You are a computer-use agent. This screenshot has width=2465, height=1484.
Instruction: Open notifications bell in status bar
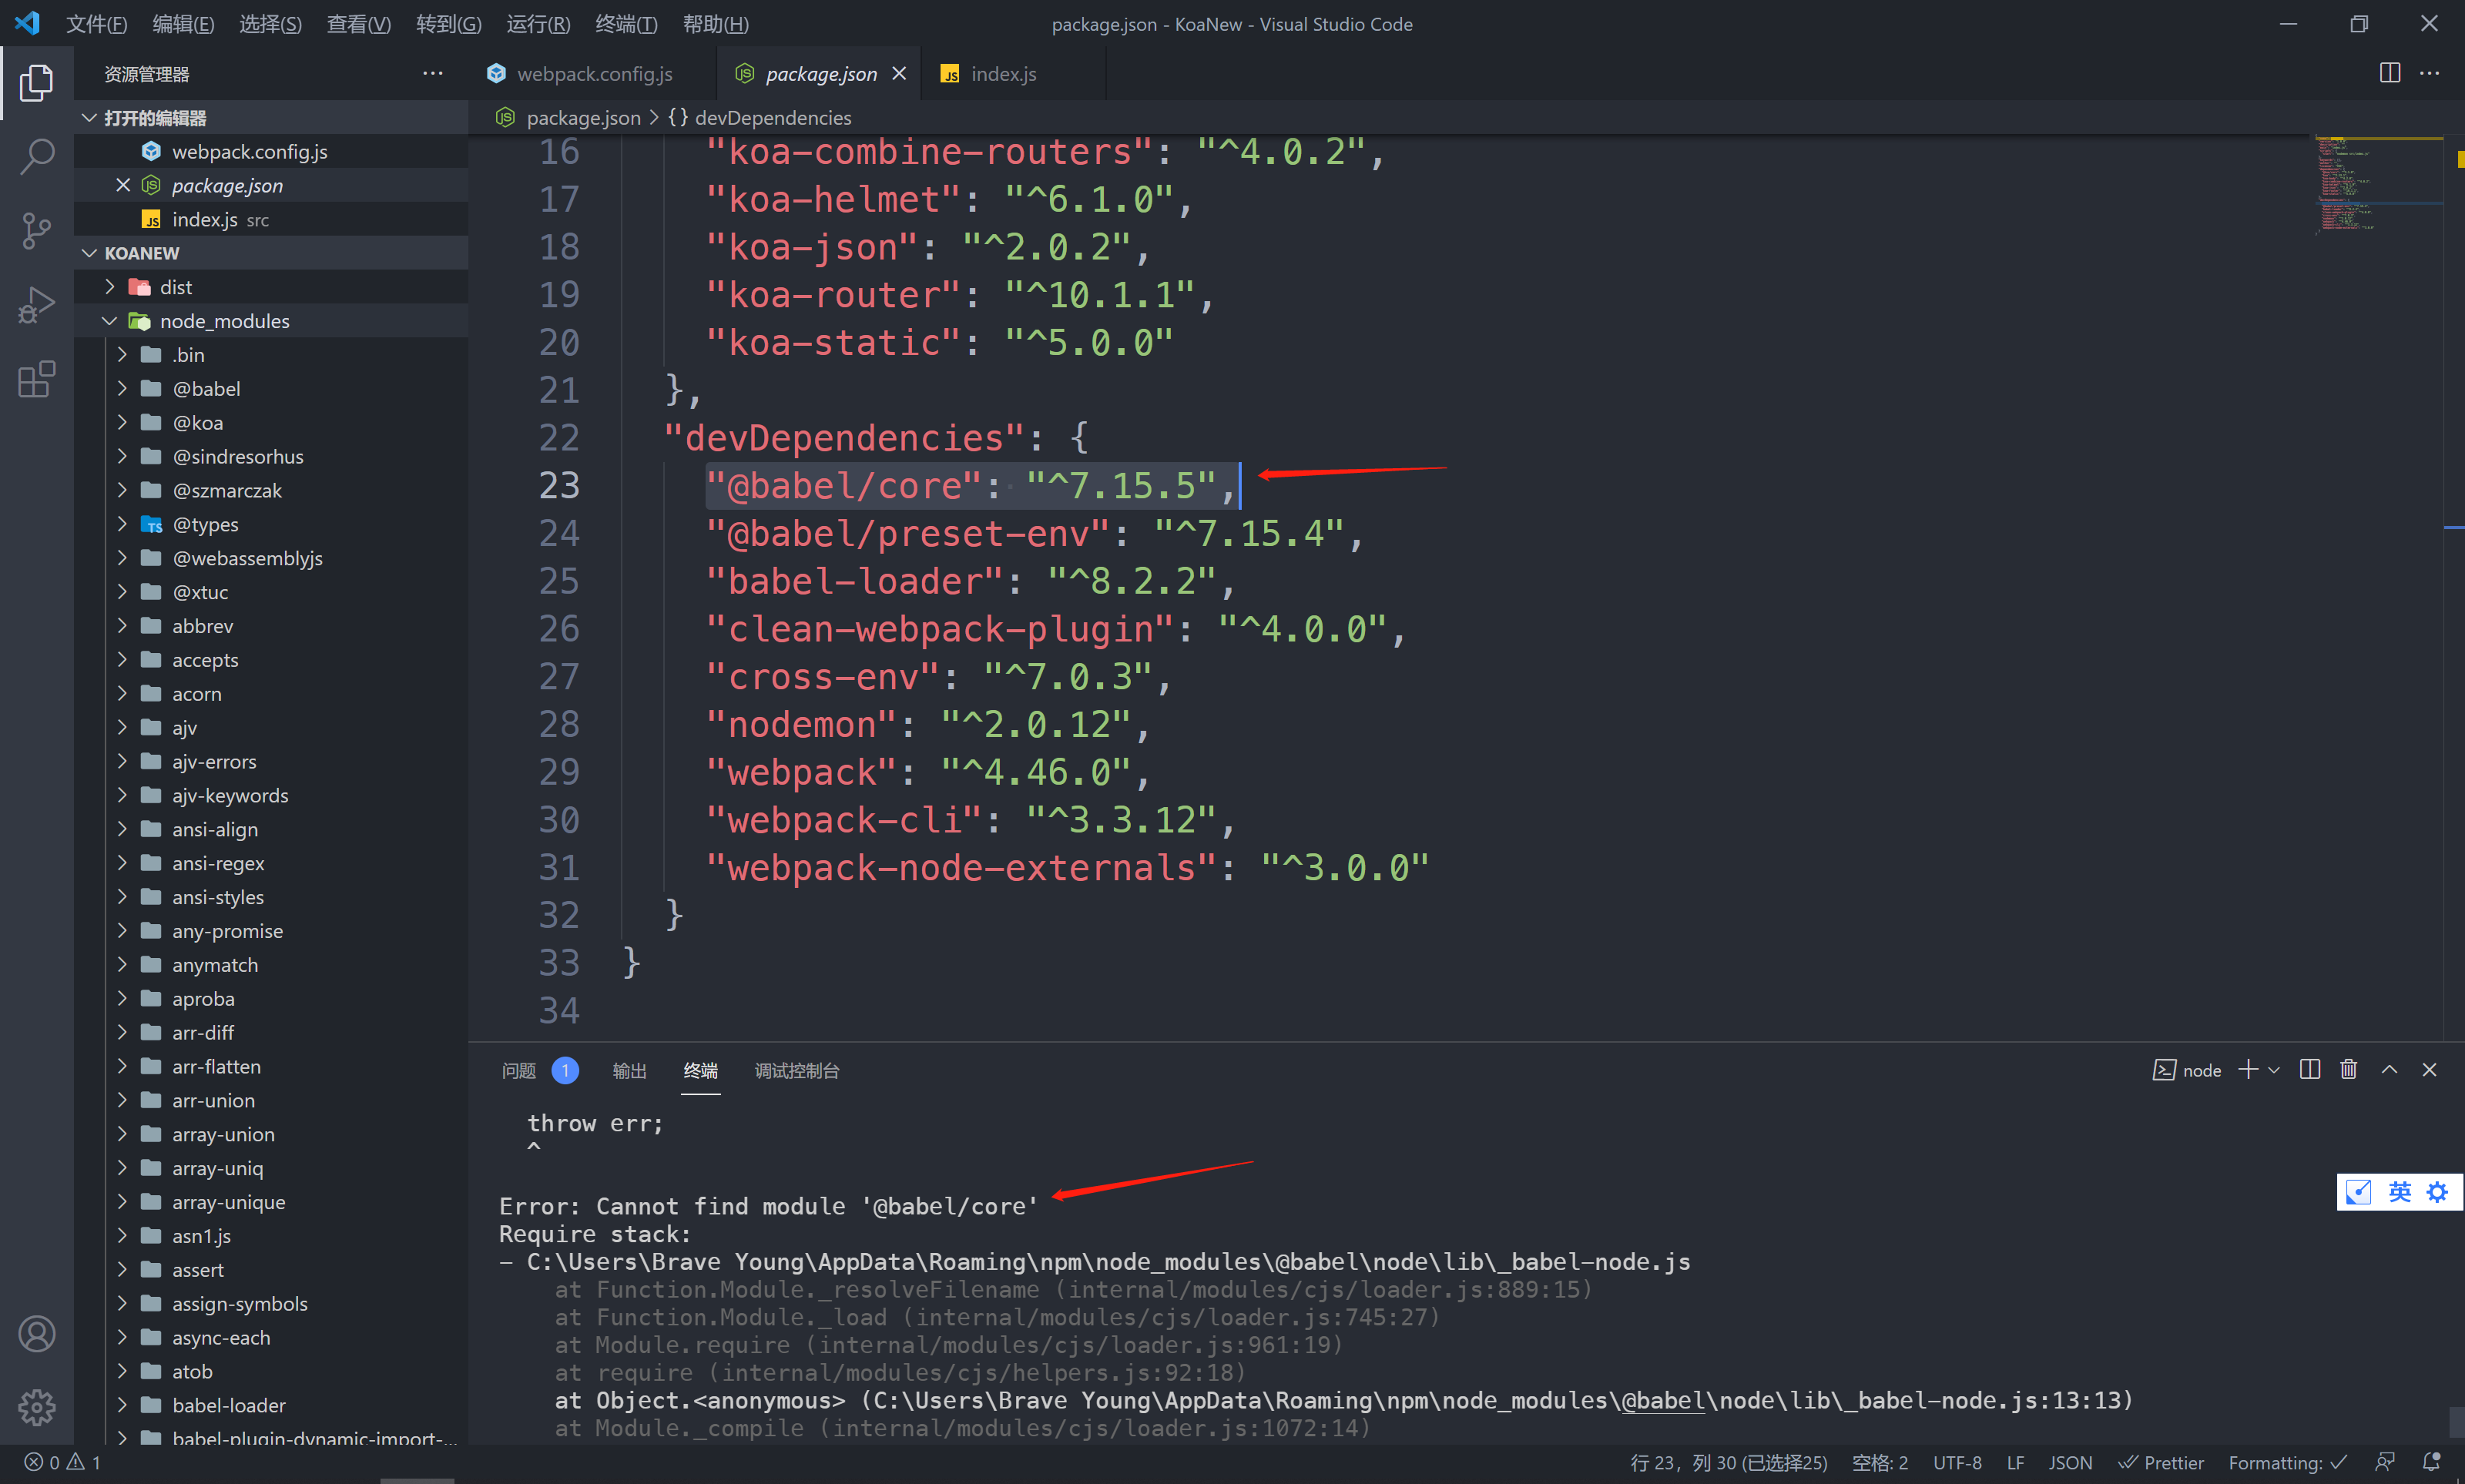click(x=2431, y=1462)
